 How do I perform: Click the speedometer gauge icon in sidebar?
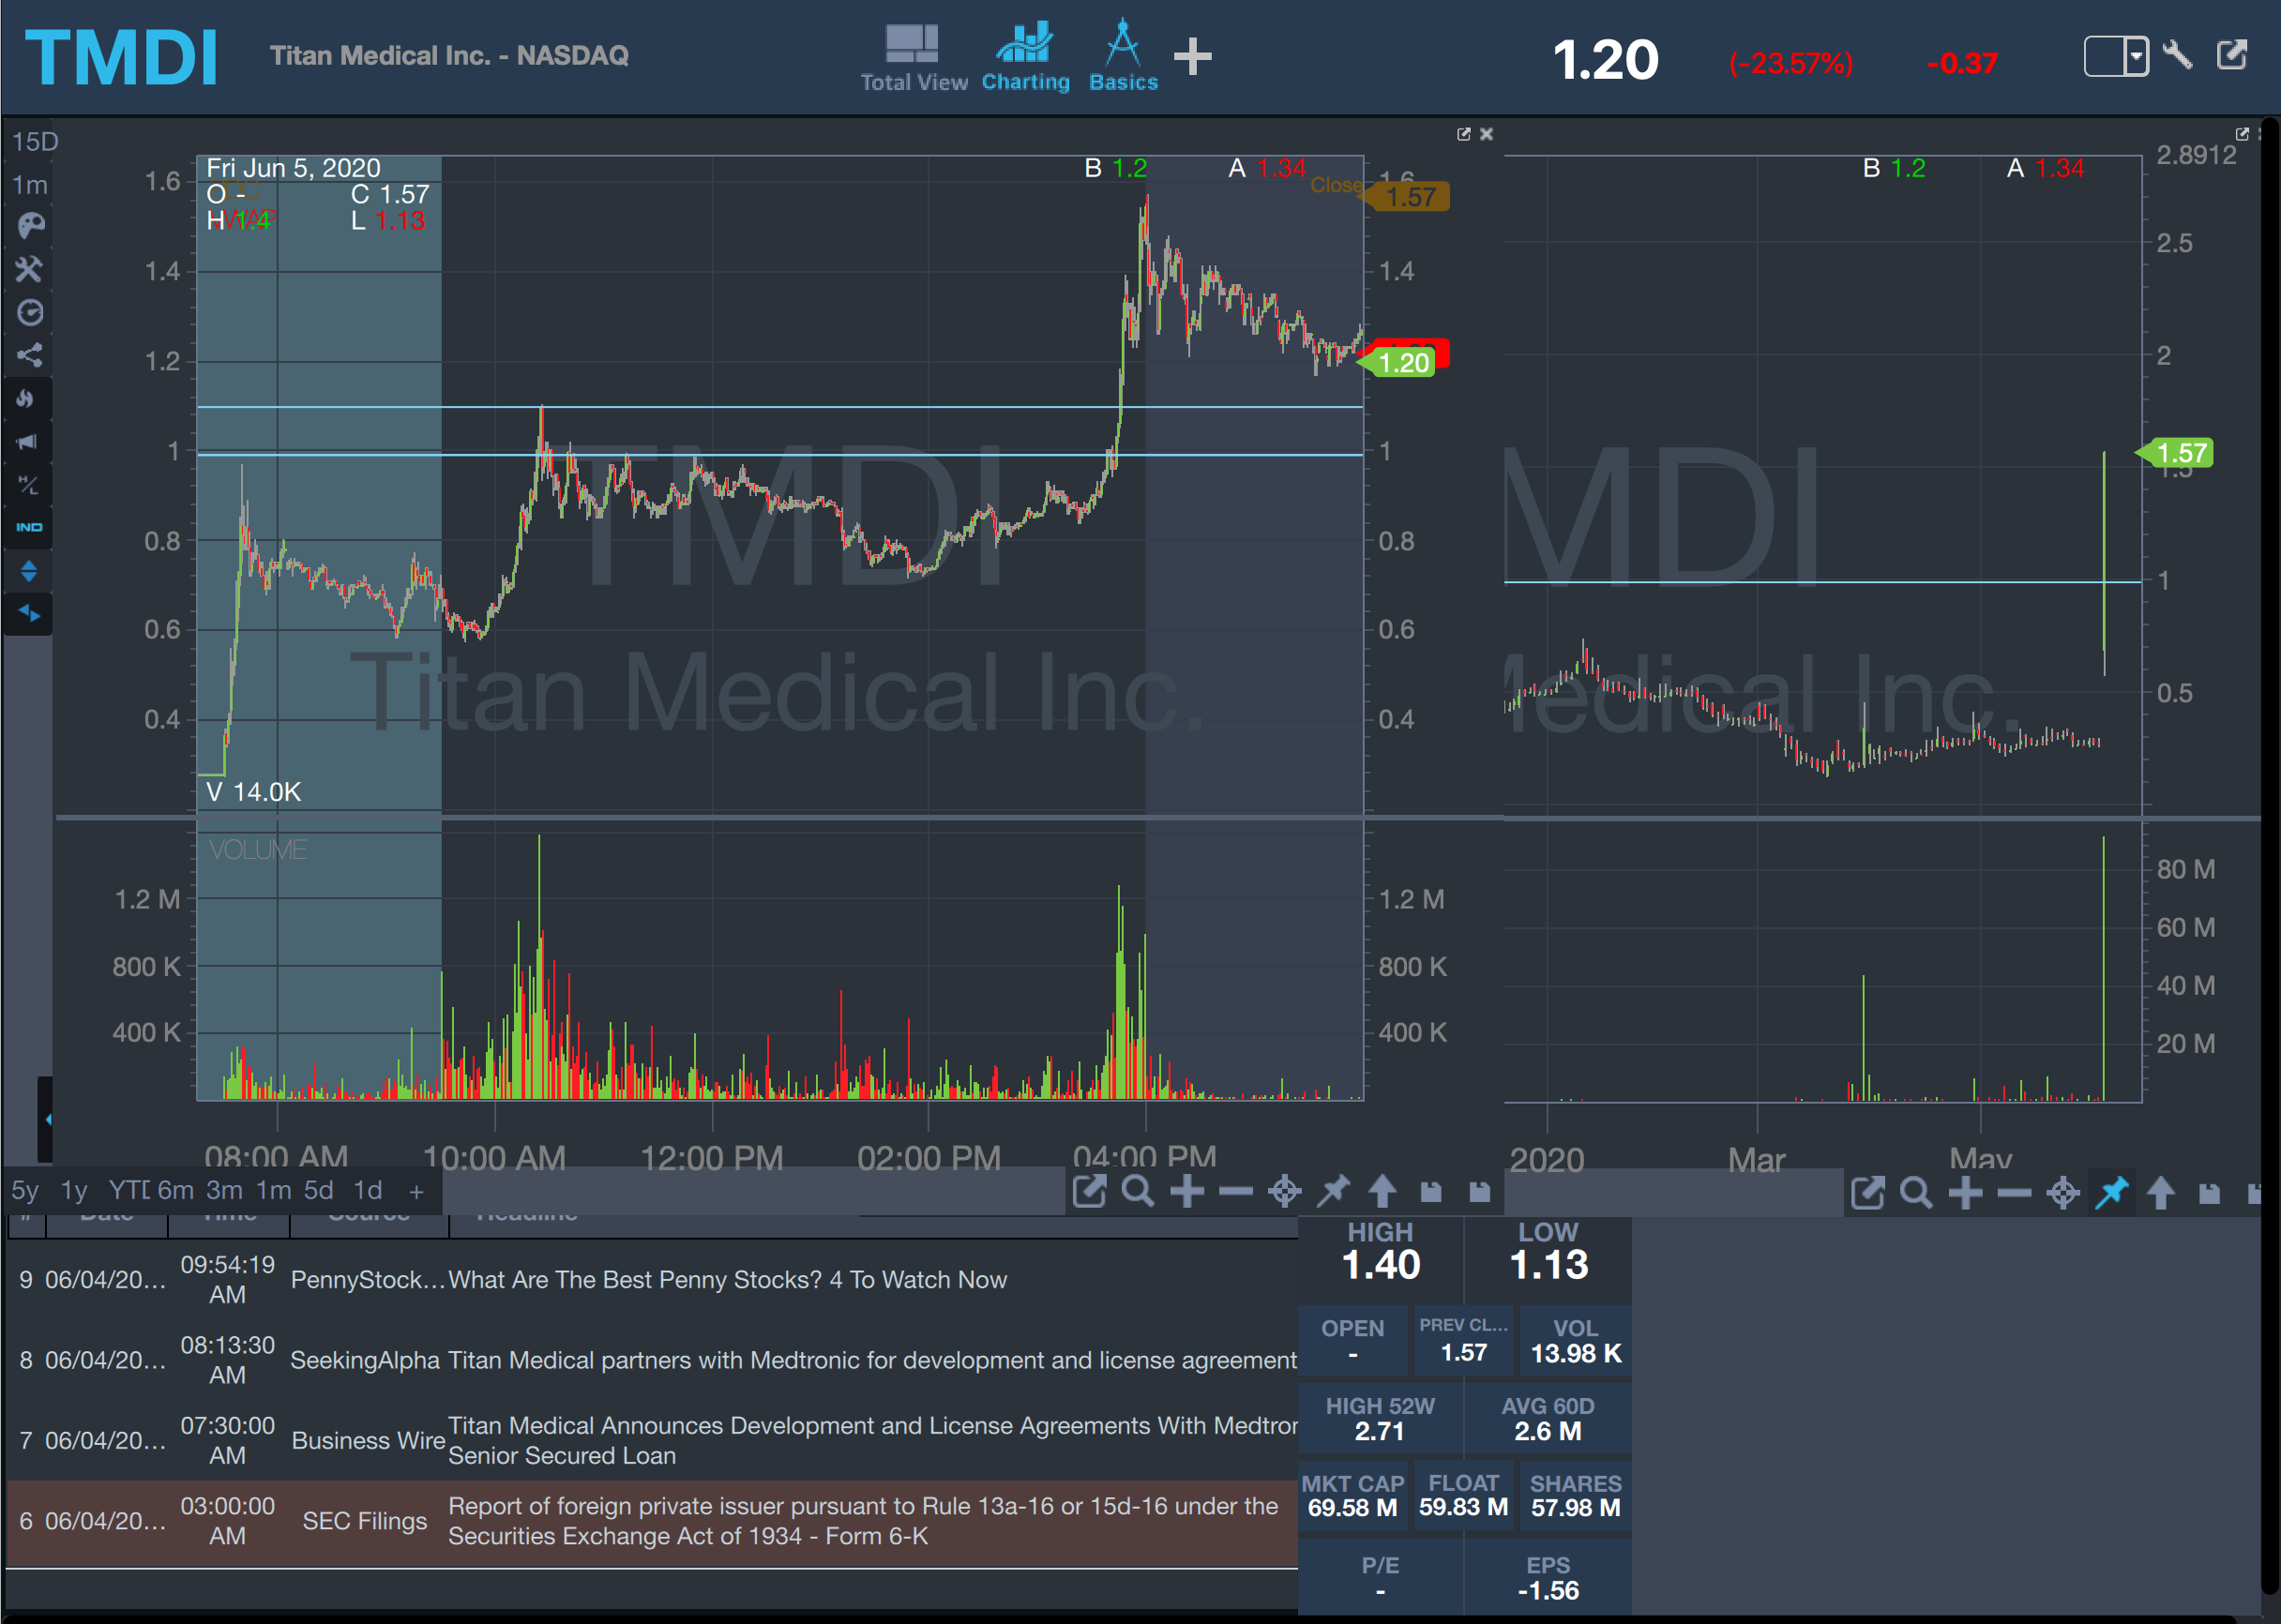click(30, 312)
